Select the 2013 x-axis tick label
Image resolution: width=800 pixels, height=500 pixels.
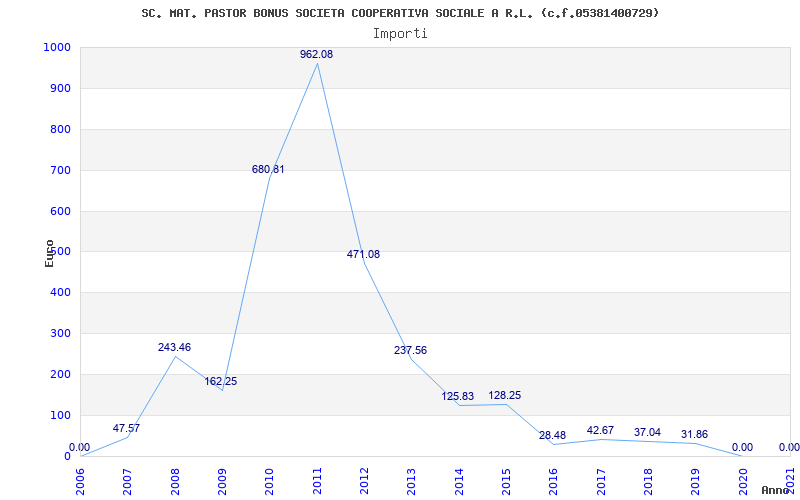point(412,481)
